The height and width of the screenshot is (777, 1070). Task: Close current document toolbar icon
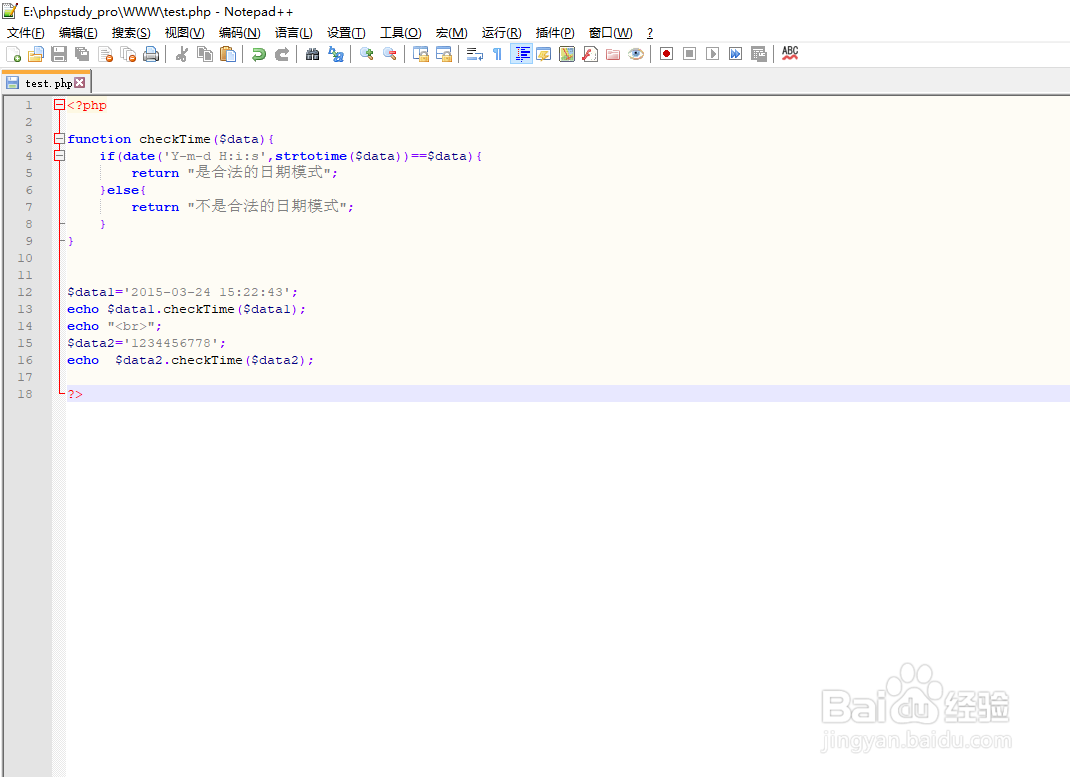106,55
